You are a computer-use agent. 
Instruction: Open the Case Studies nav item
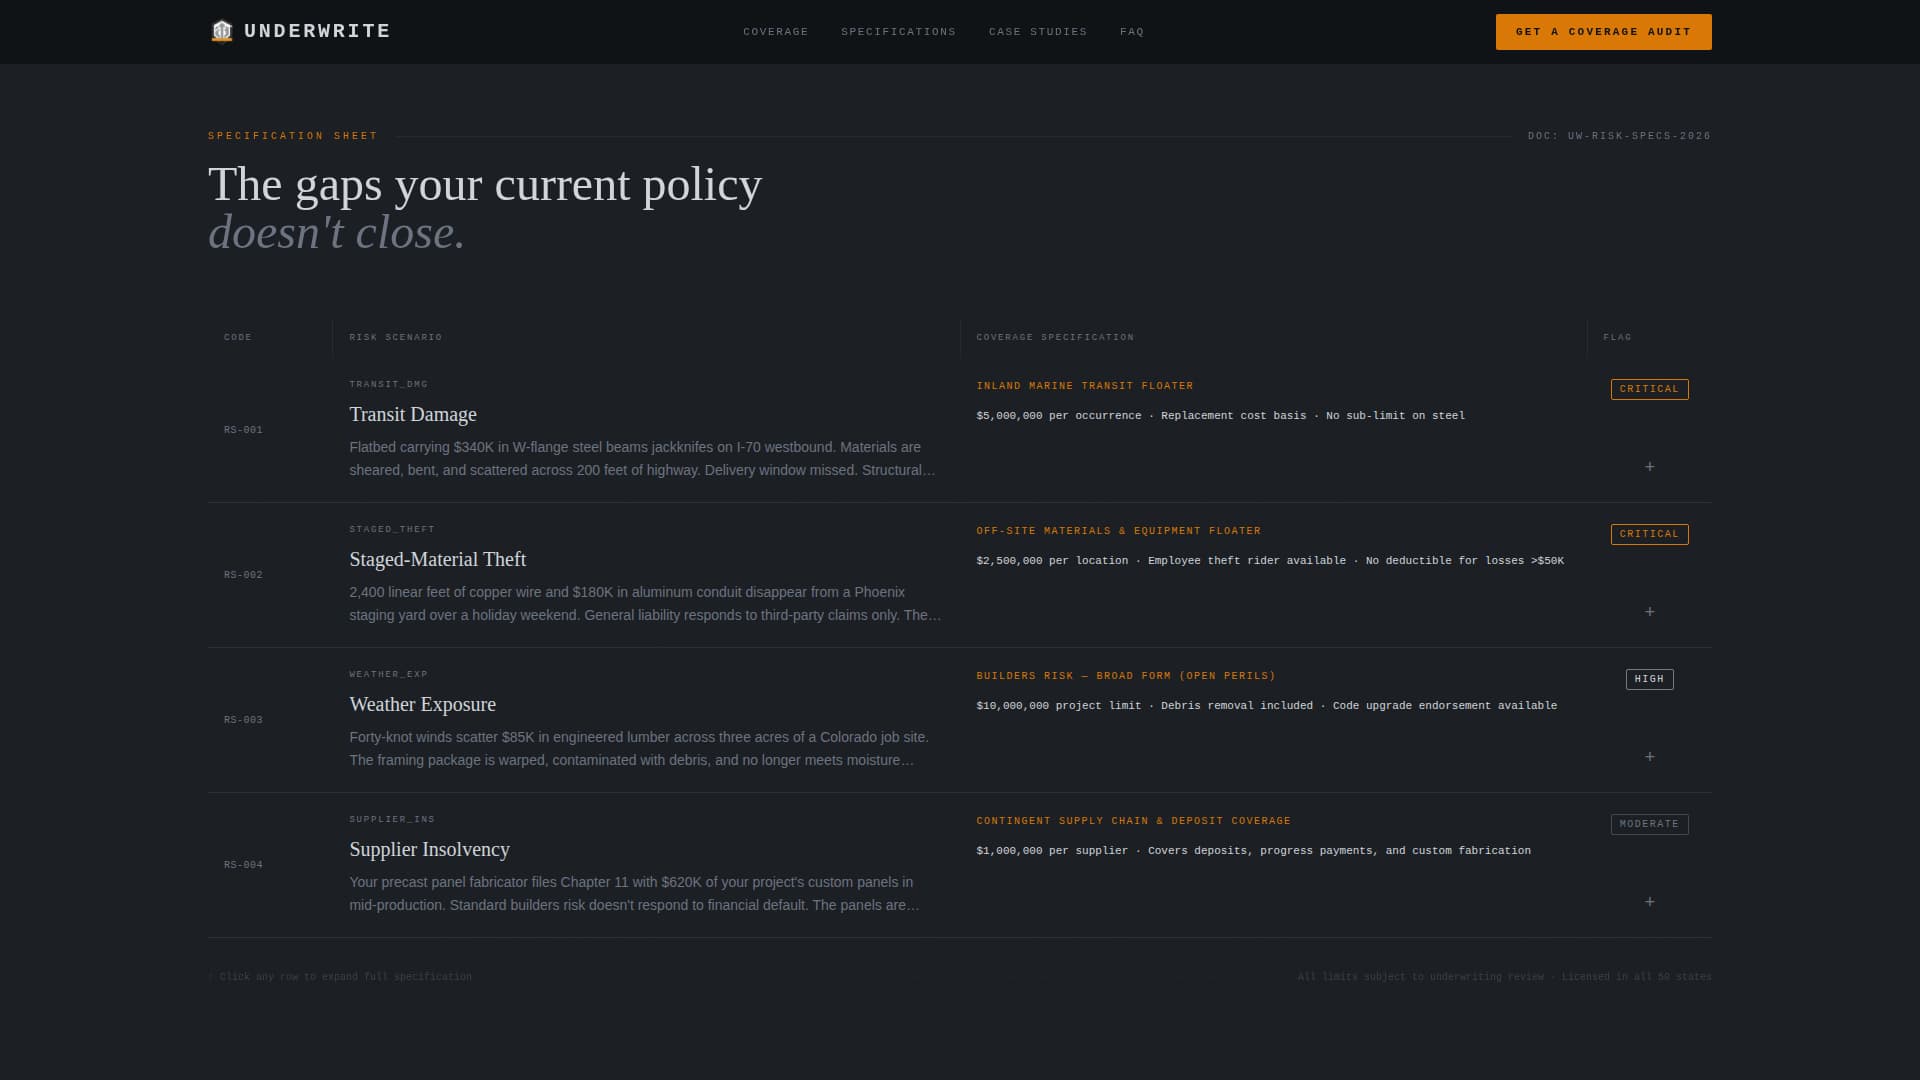click(1038, 32)
